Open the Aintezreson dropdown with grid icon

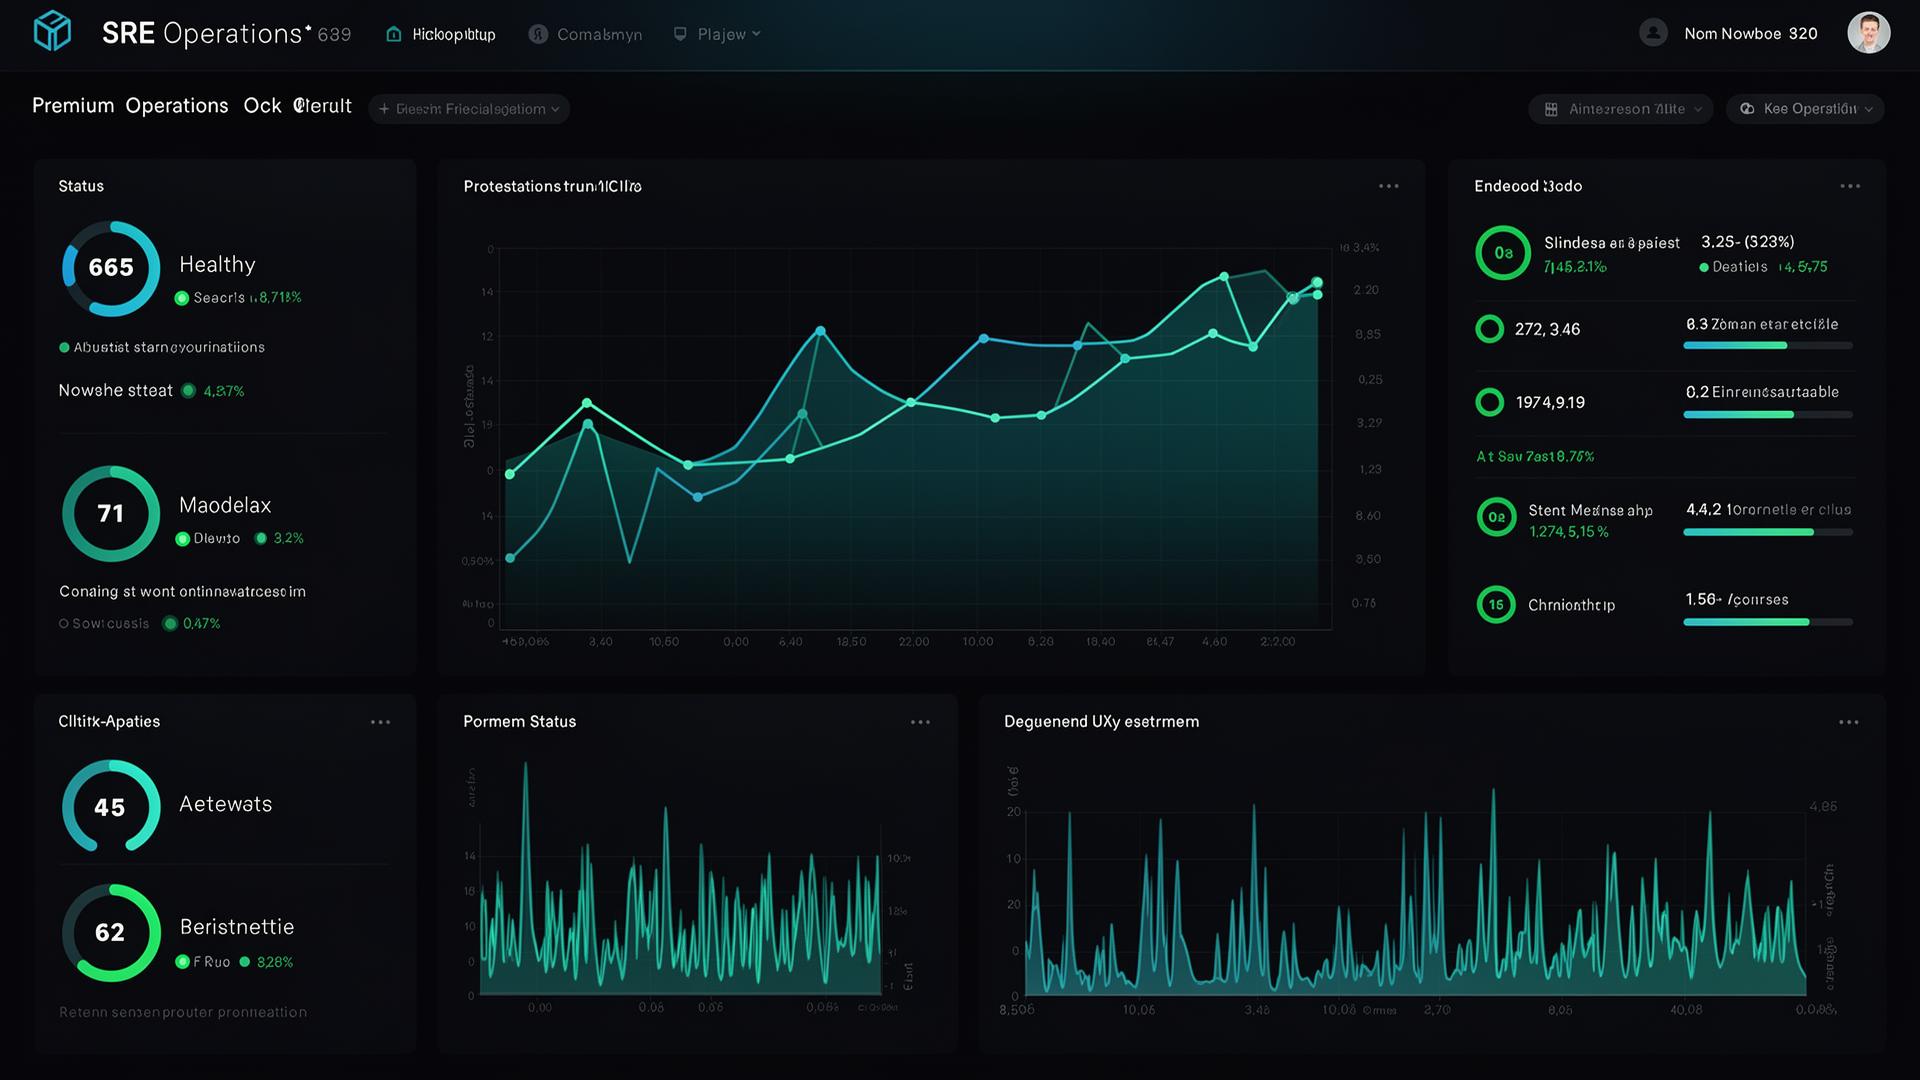tap(1620, 109)
